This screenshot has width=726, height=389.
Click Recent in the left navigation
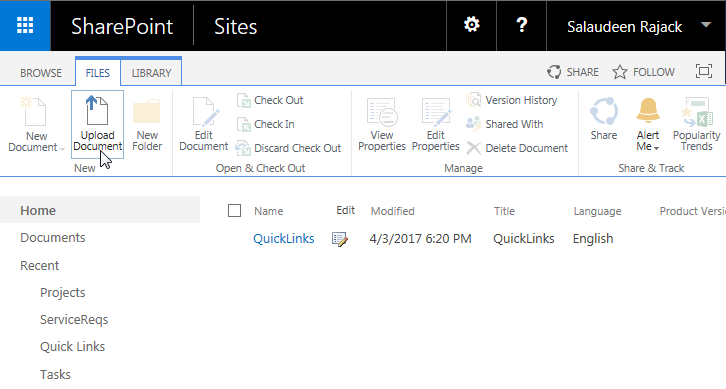(x=39, y=265)
